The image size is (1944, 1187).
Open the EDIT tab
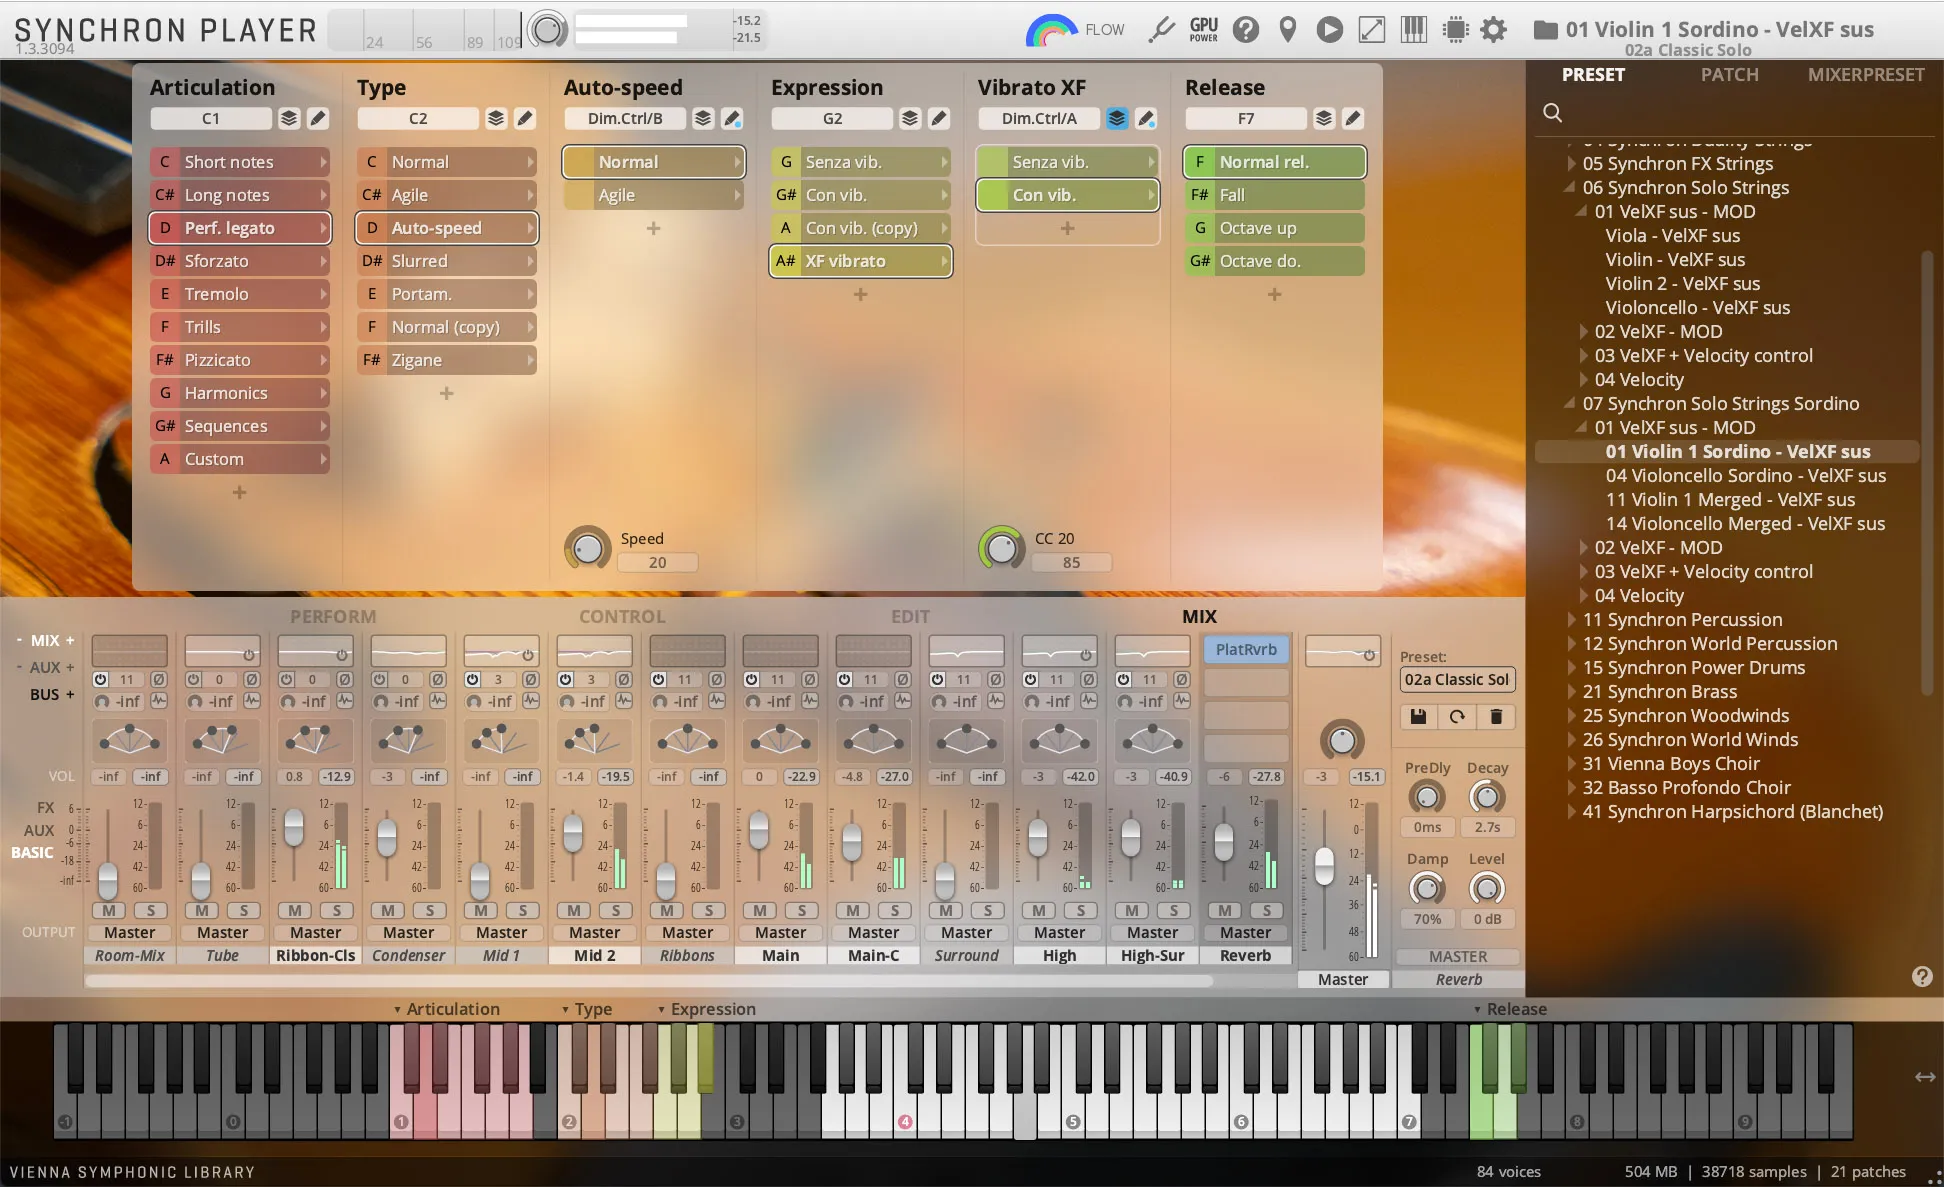pos(910,617)
